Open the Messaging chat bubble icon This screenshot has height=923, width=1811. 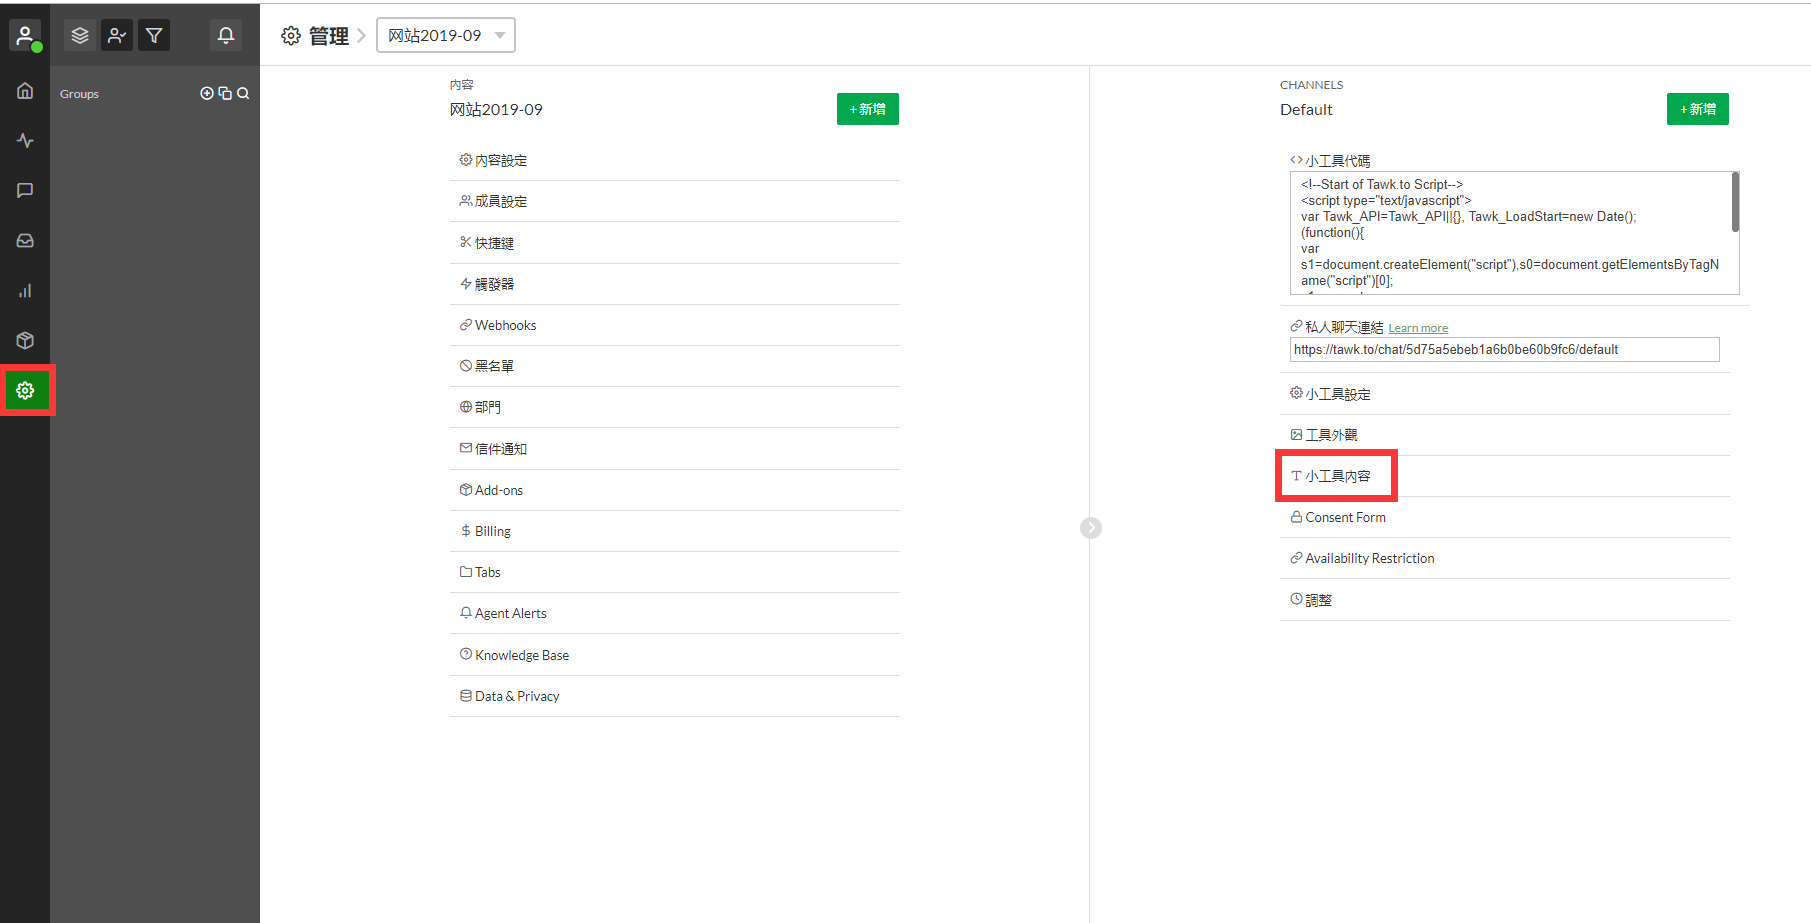click(x=25, y=191)
